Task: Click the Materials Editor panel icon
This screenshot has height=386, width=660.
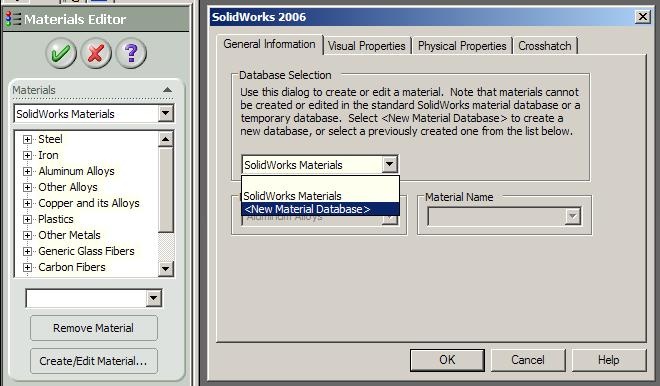Action: pos(13,19)
